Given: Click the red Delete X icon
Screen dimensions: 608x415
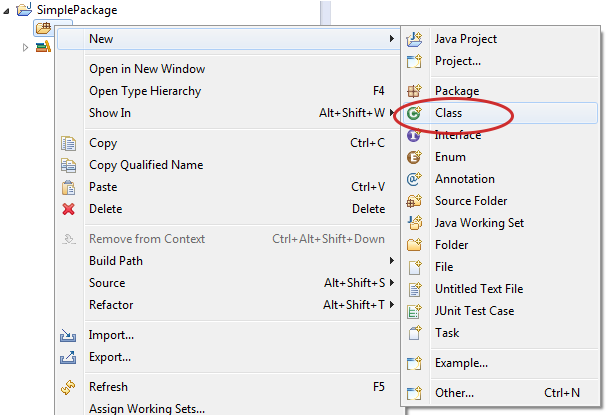Looking at the screenshot, I should click(69, 209).
